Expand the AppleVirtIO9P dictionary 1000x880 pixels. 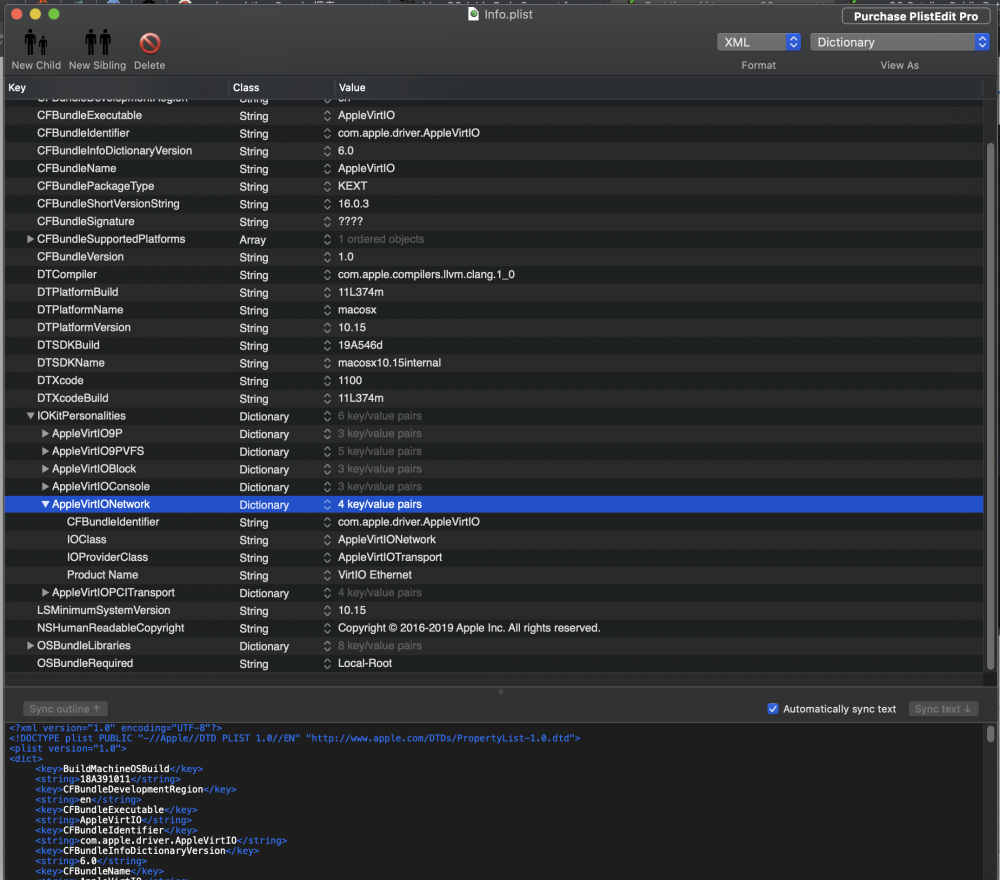click(45, 434)
